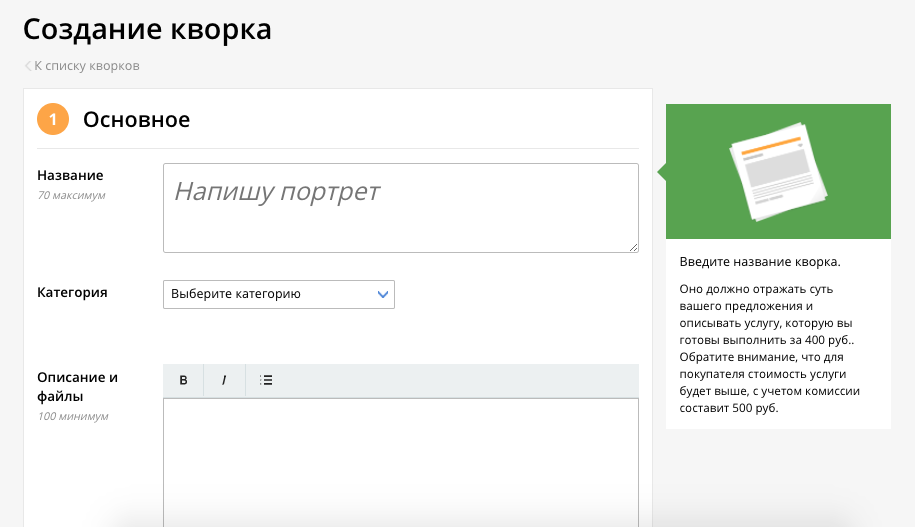Toggle bold formatting in the description editor

(x=183, y=380)
